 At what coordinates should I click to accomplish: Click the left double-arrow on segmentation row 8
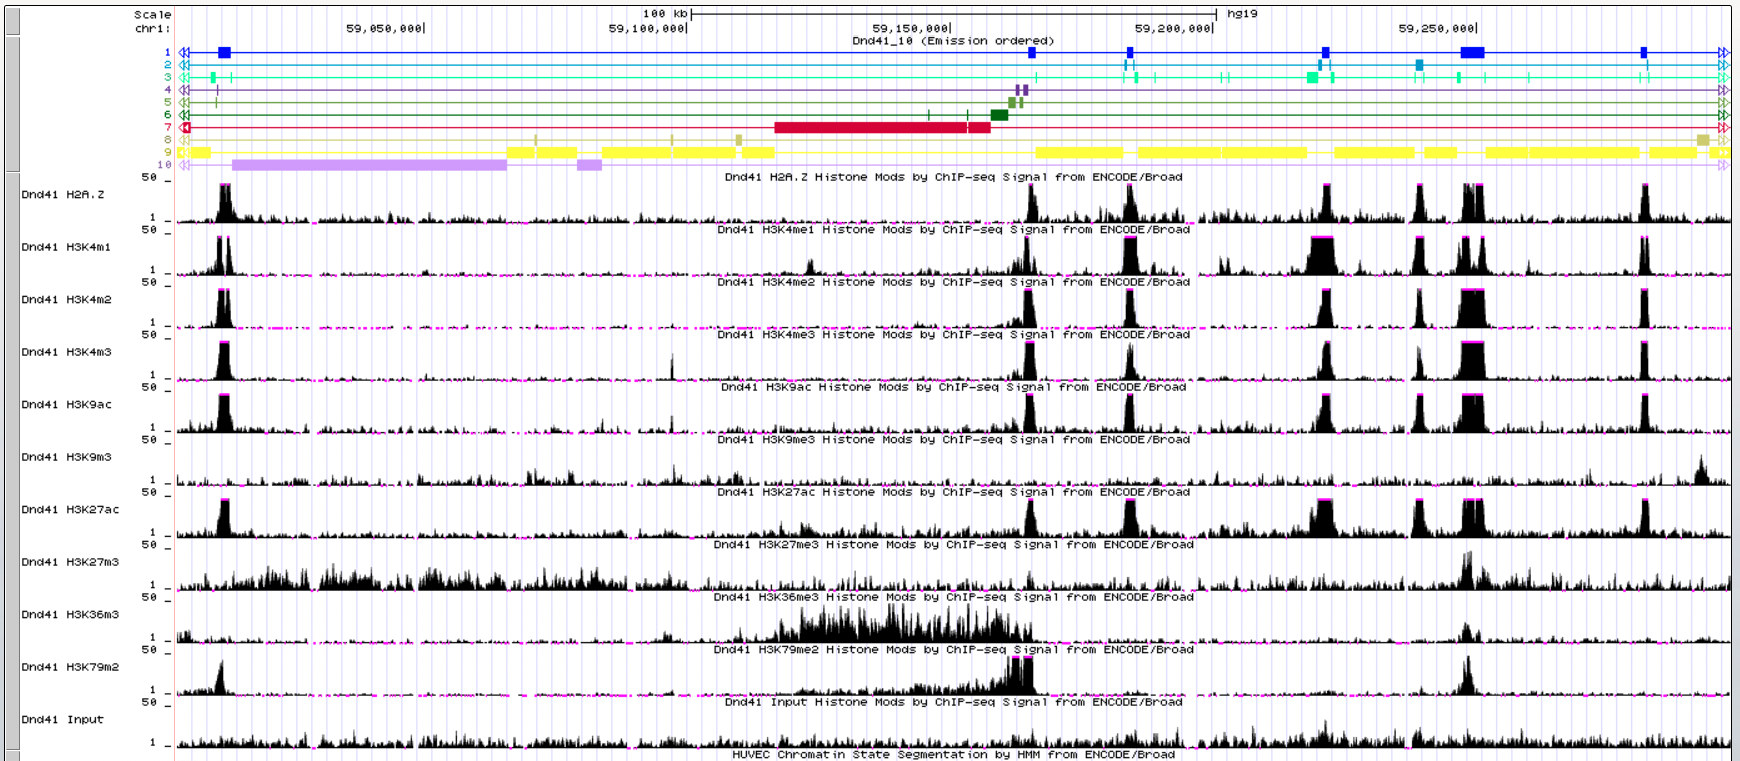pyautogui.click(x=184, y=140)
